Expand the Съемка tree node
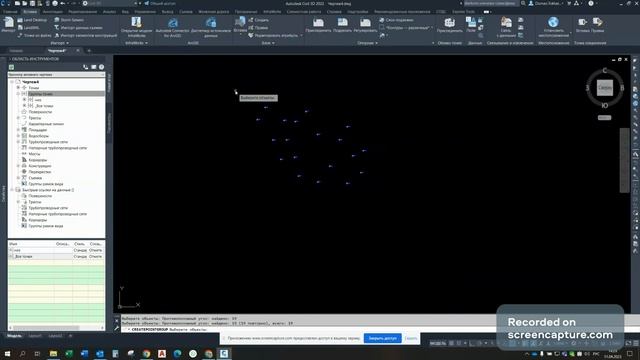This screenshot has height=360, width=640. tap(18, 178)
